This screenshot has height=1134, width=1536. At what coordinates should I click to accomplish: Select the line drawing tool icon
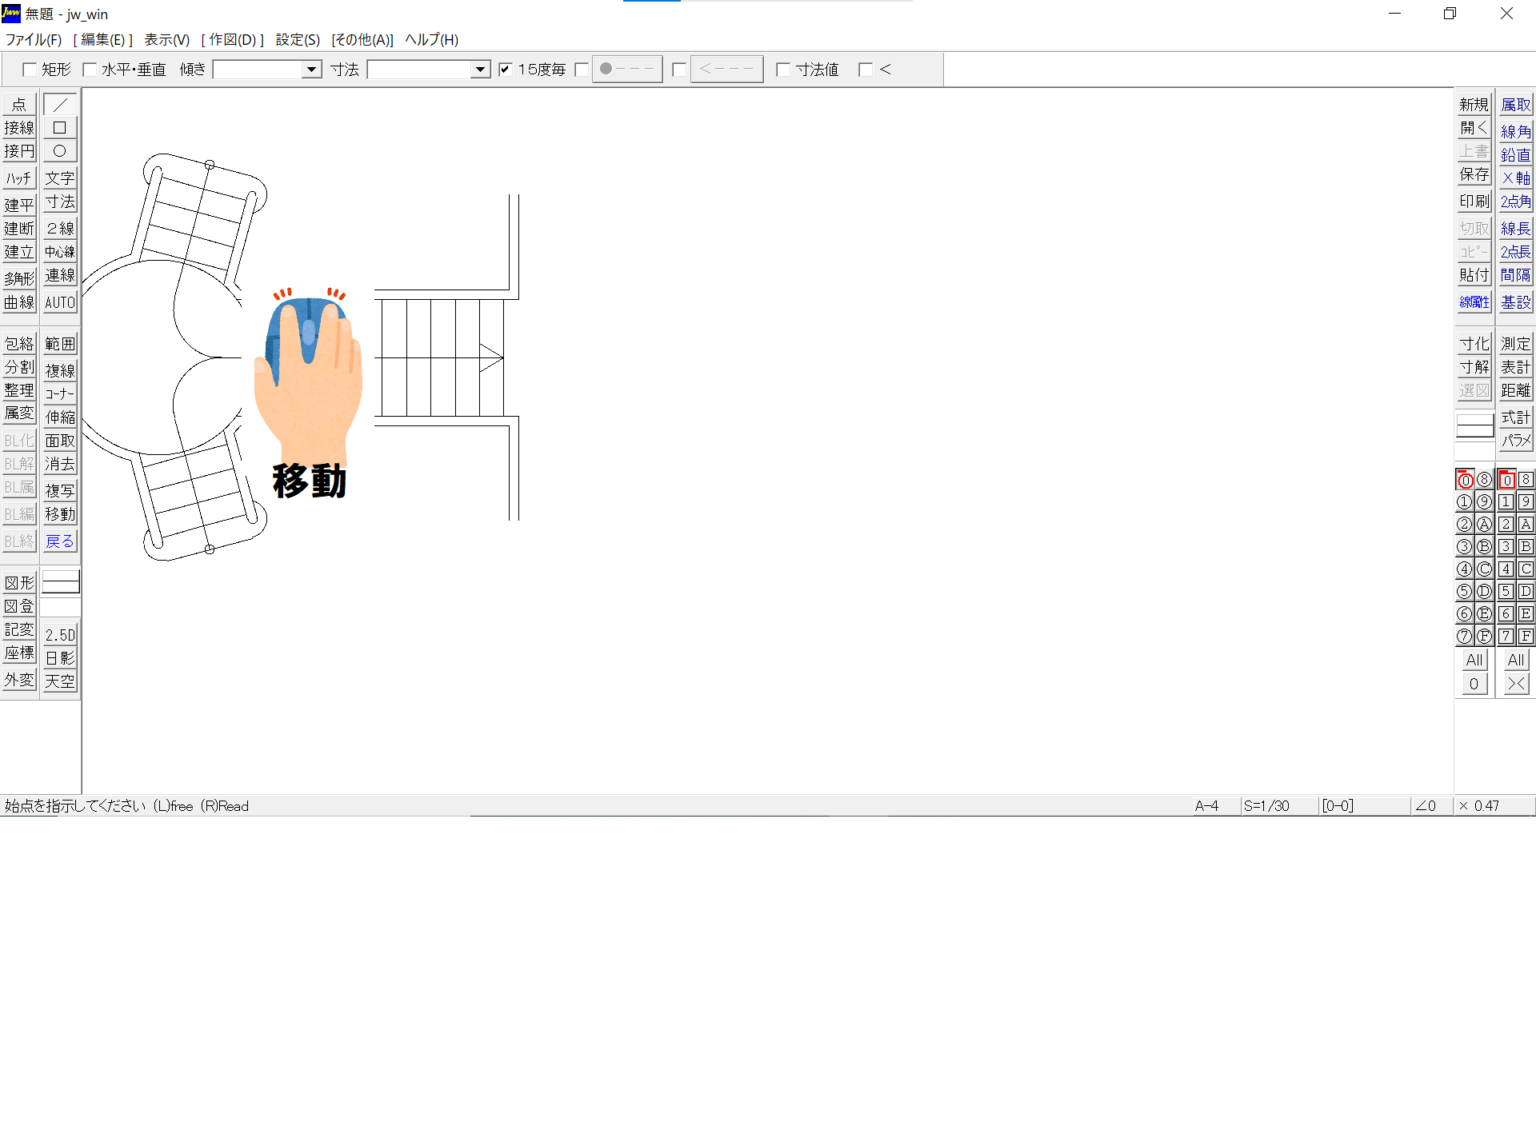tap(60, 105)
